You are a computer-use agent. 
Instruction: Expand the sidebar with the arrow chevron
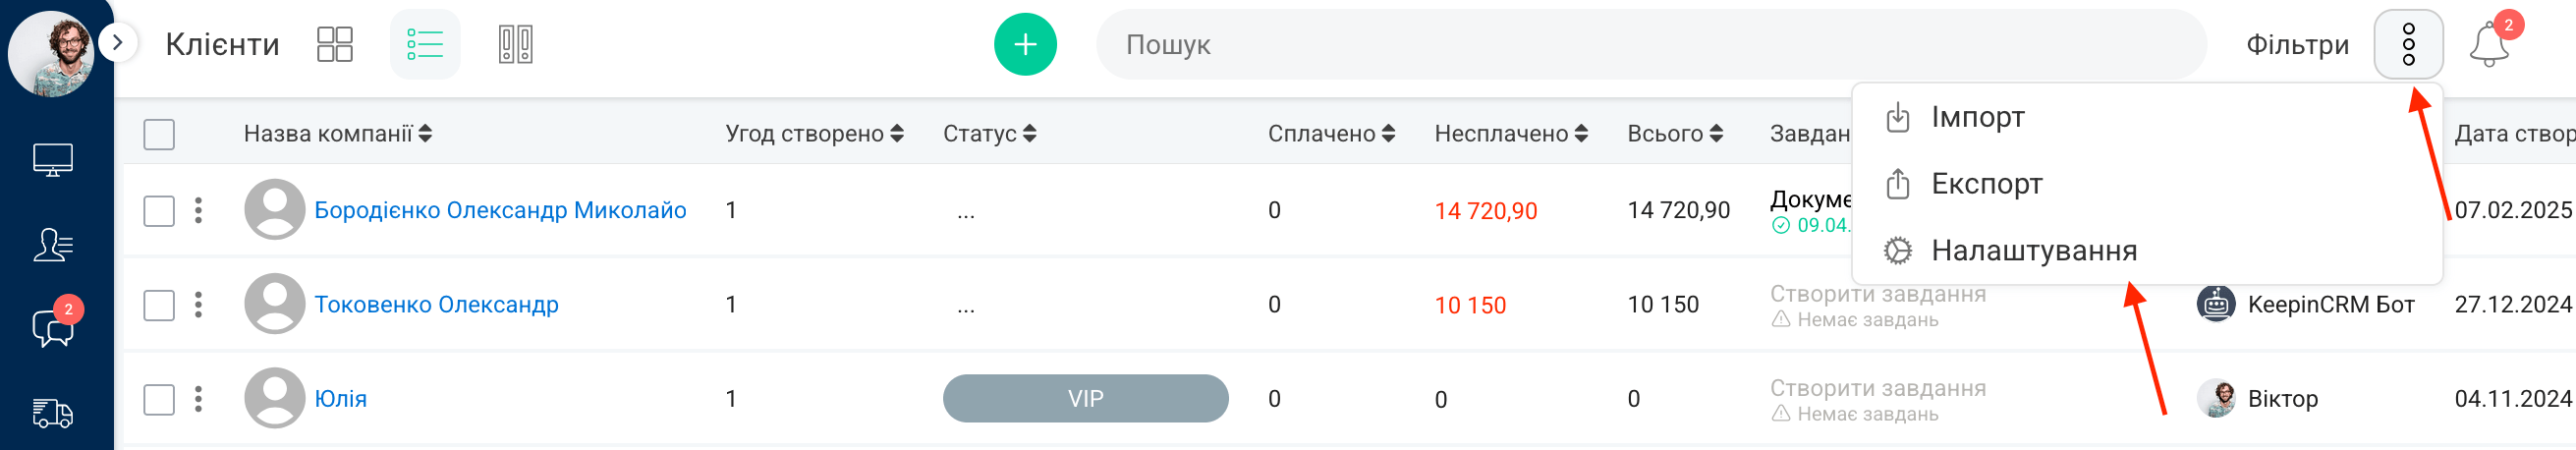[x=118, y=43]
